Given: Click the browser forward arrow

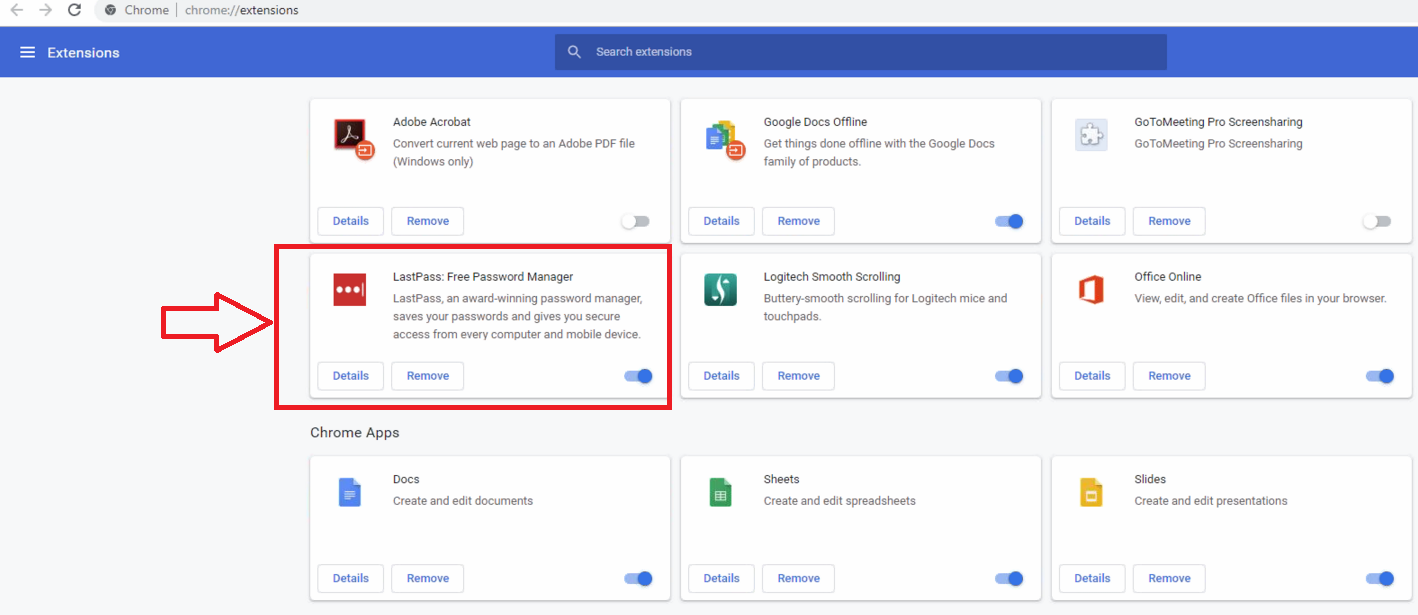Looking at the screenshot, I should point(45,10).
